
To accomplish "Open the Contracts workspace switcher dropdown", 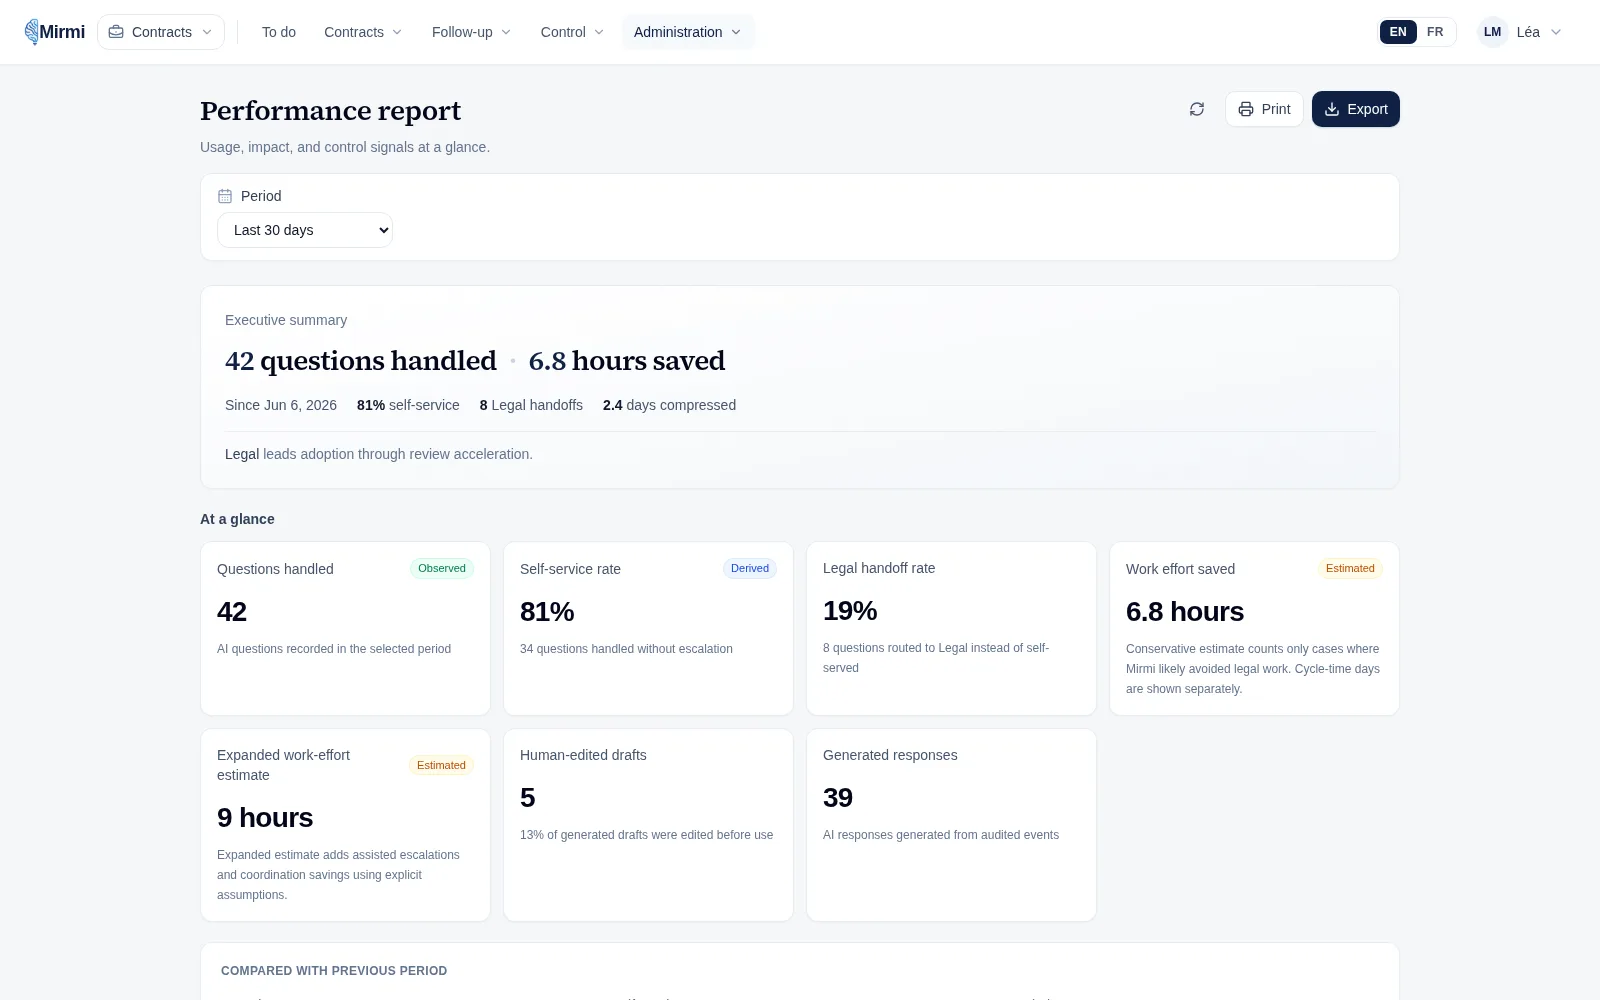I will coord(161,32).
